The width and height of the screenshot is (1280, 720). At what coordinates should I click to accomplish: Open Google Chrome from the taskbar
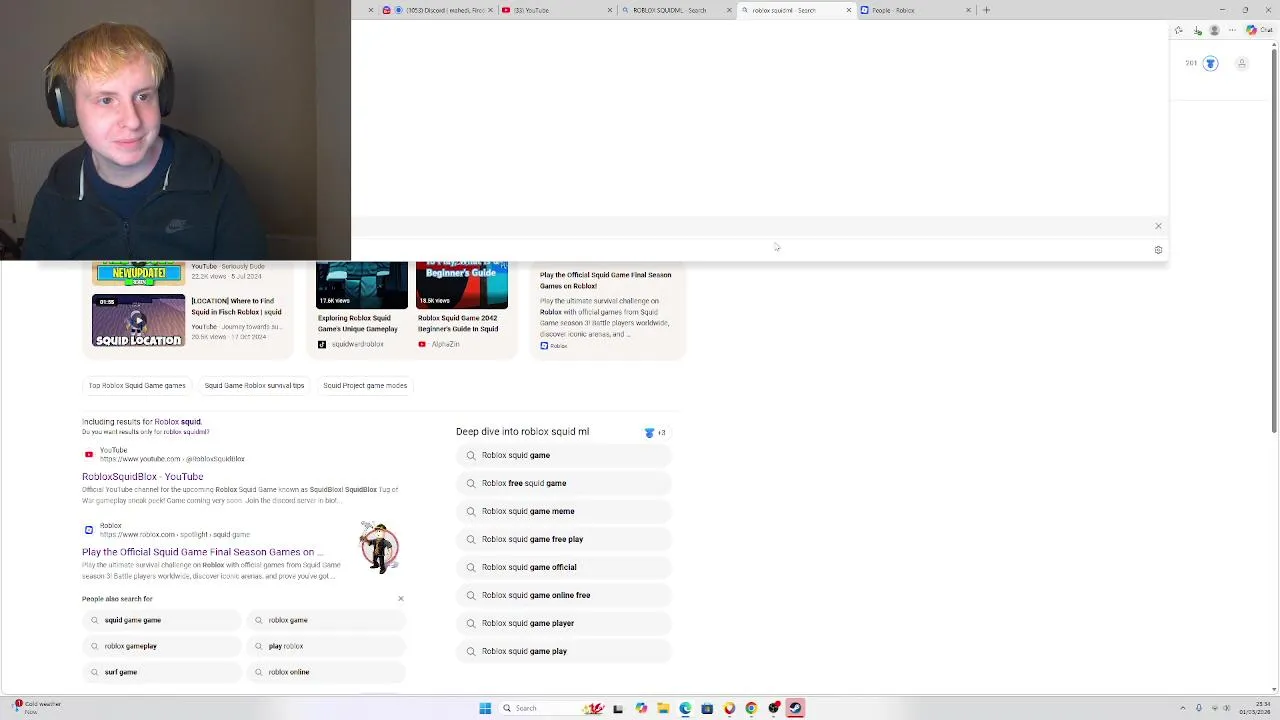pos(751,708)
